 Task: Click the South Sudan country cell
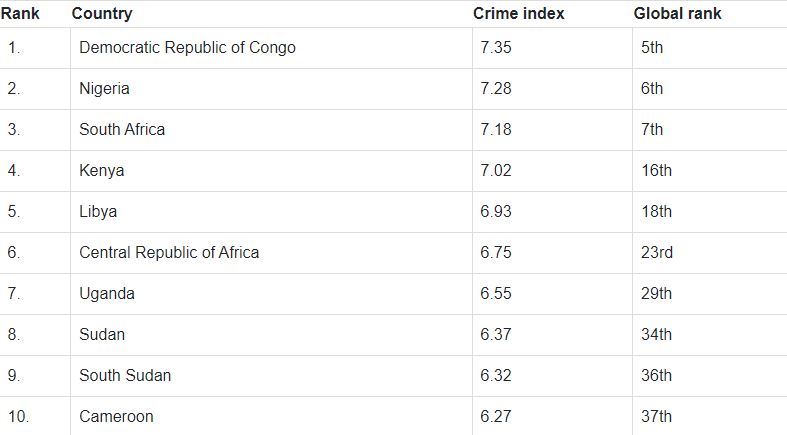(125, 376)
